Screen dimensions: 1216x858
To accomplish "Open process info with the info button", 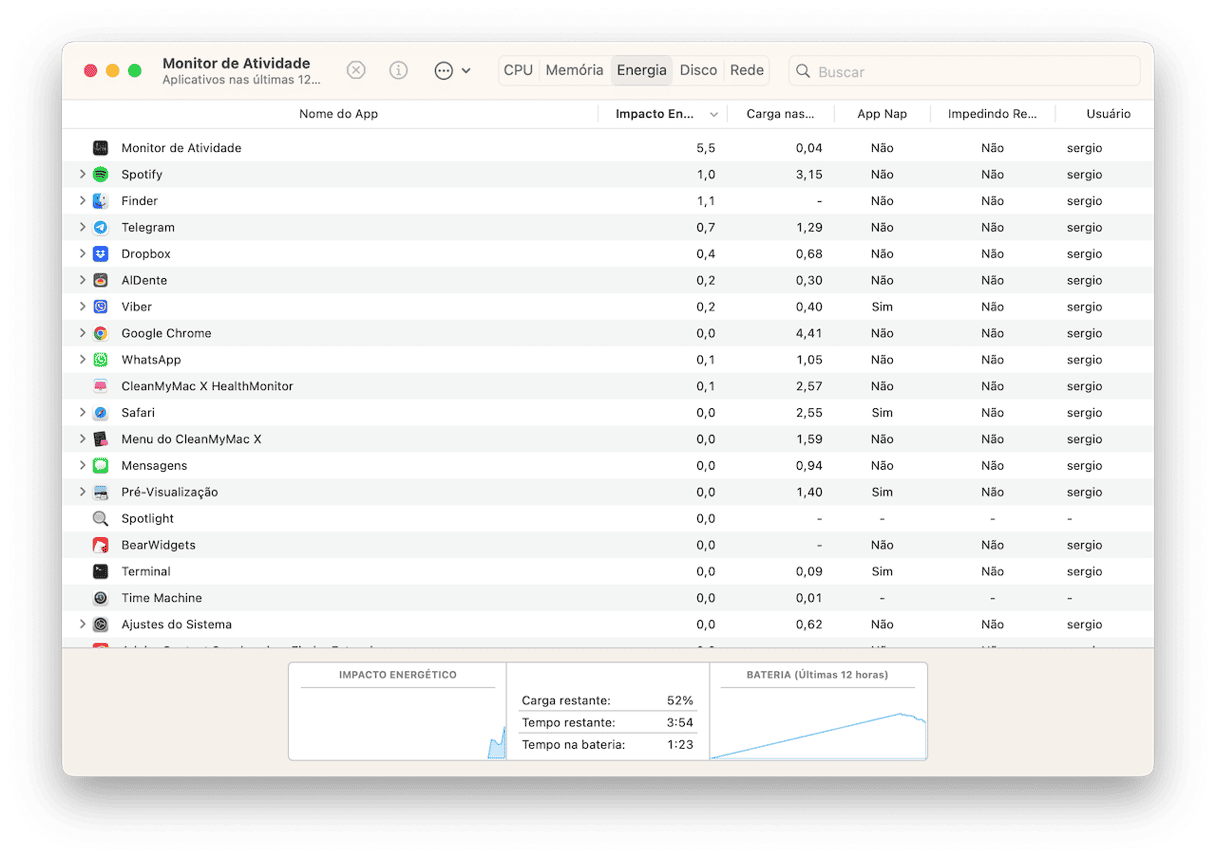I will [398, 70].
